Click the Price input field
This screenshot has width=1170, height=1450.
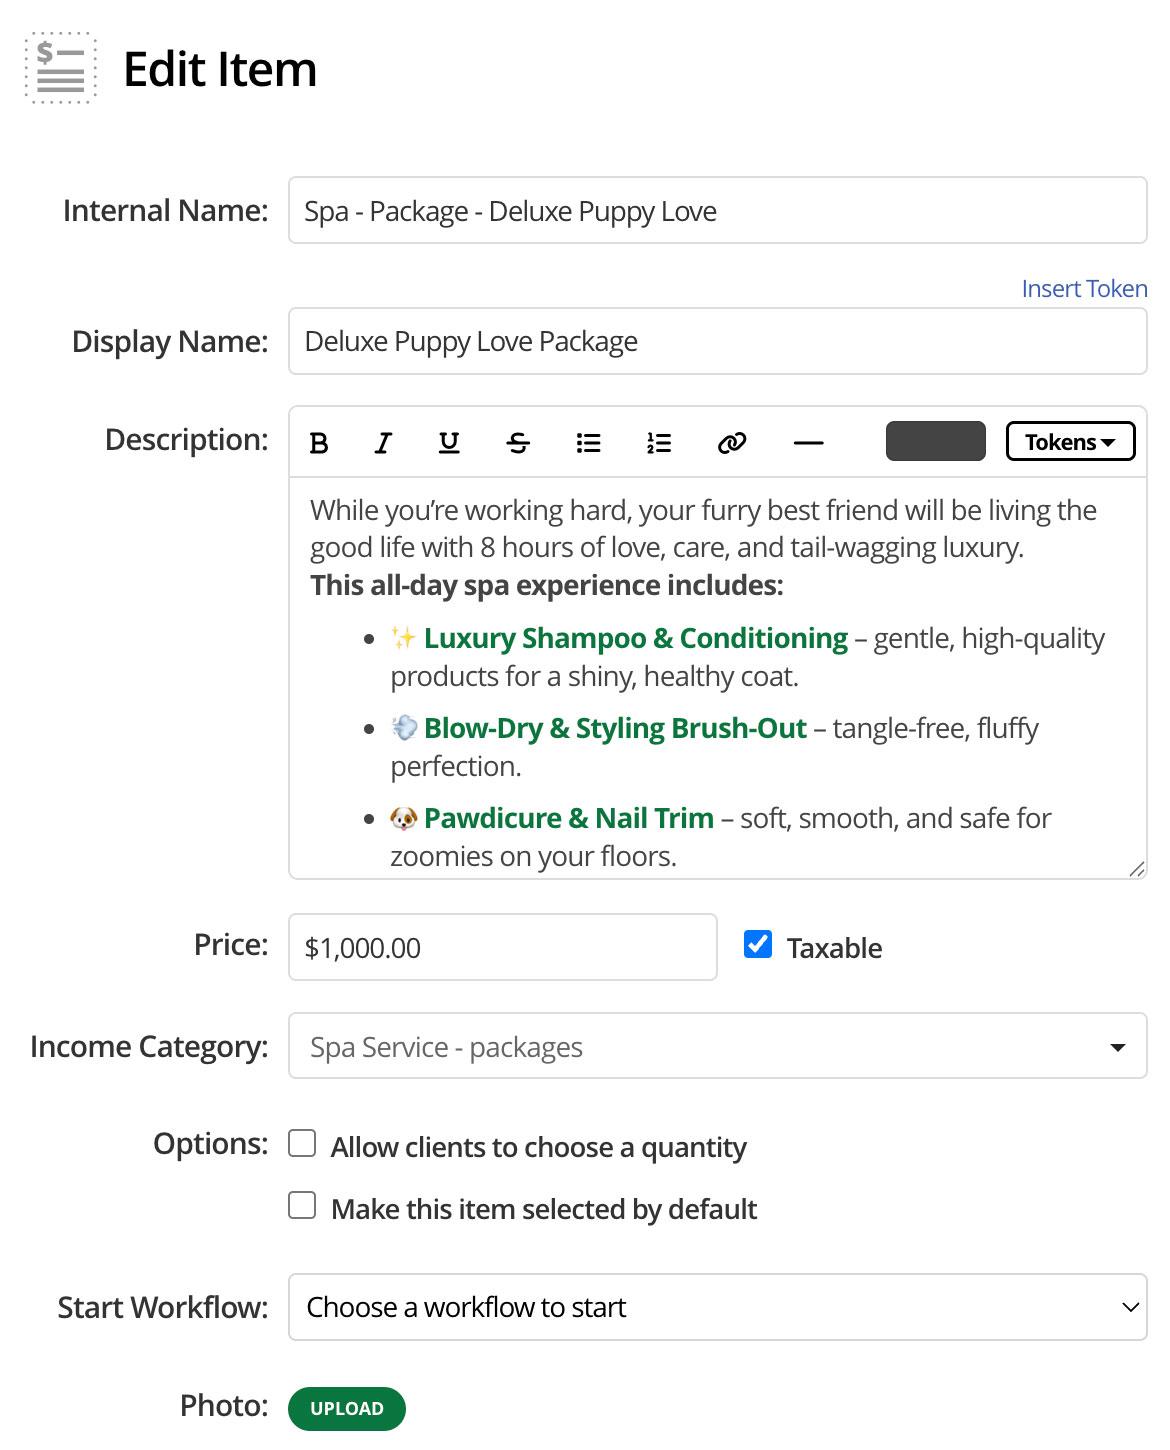click(x=502, y=948)
